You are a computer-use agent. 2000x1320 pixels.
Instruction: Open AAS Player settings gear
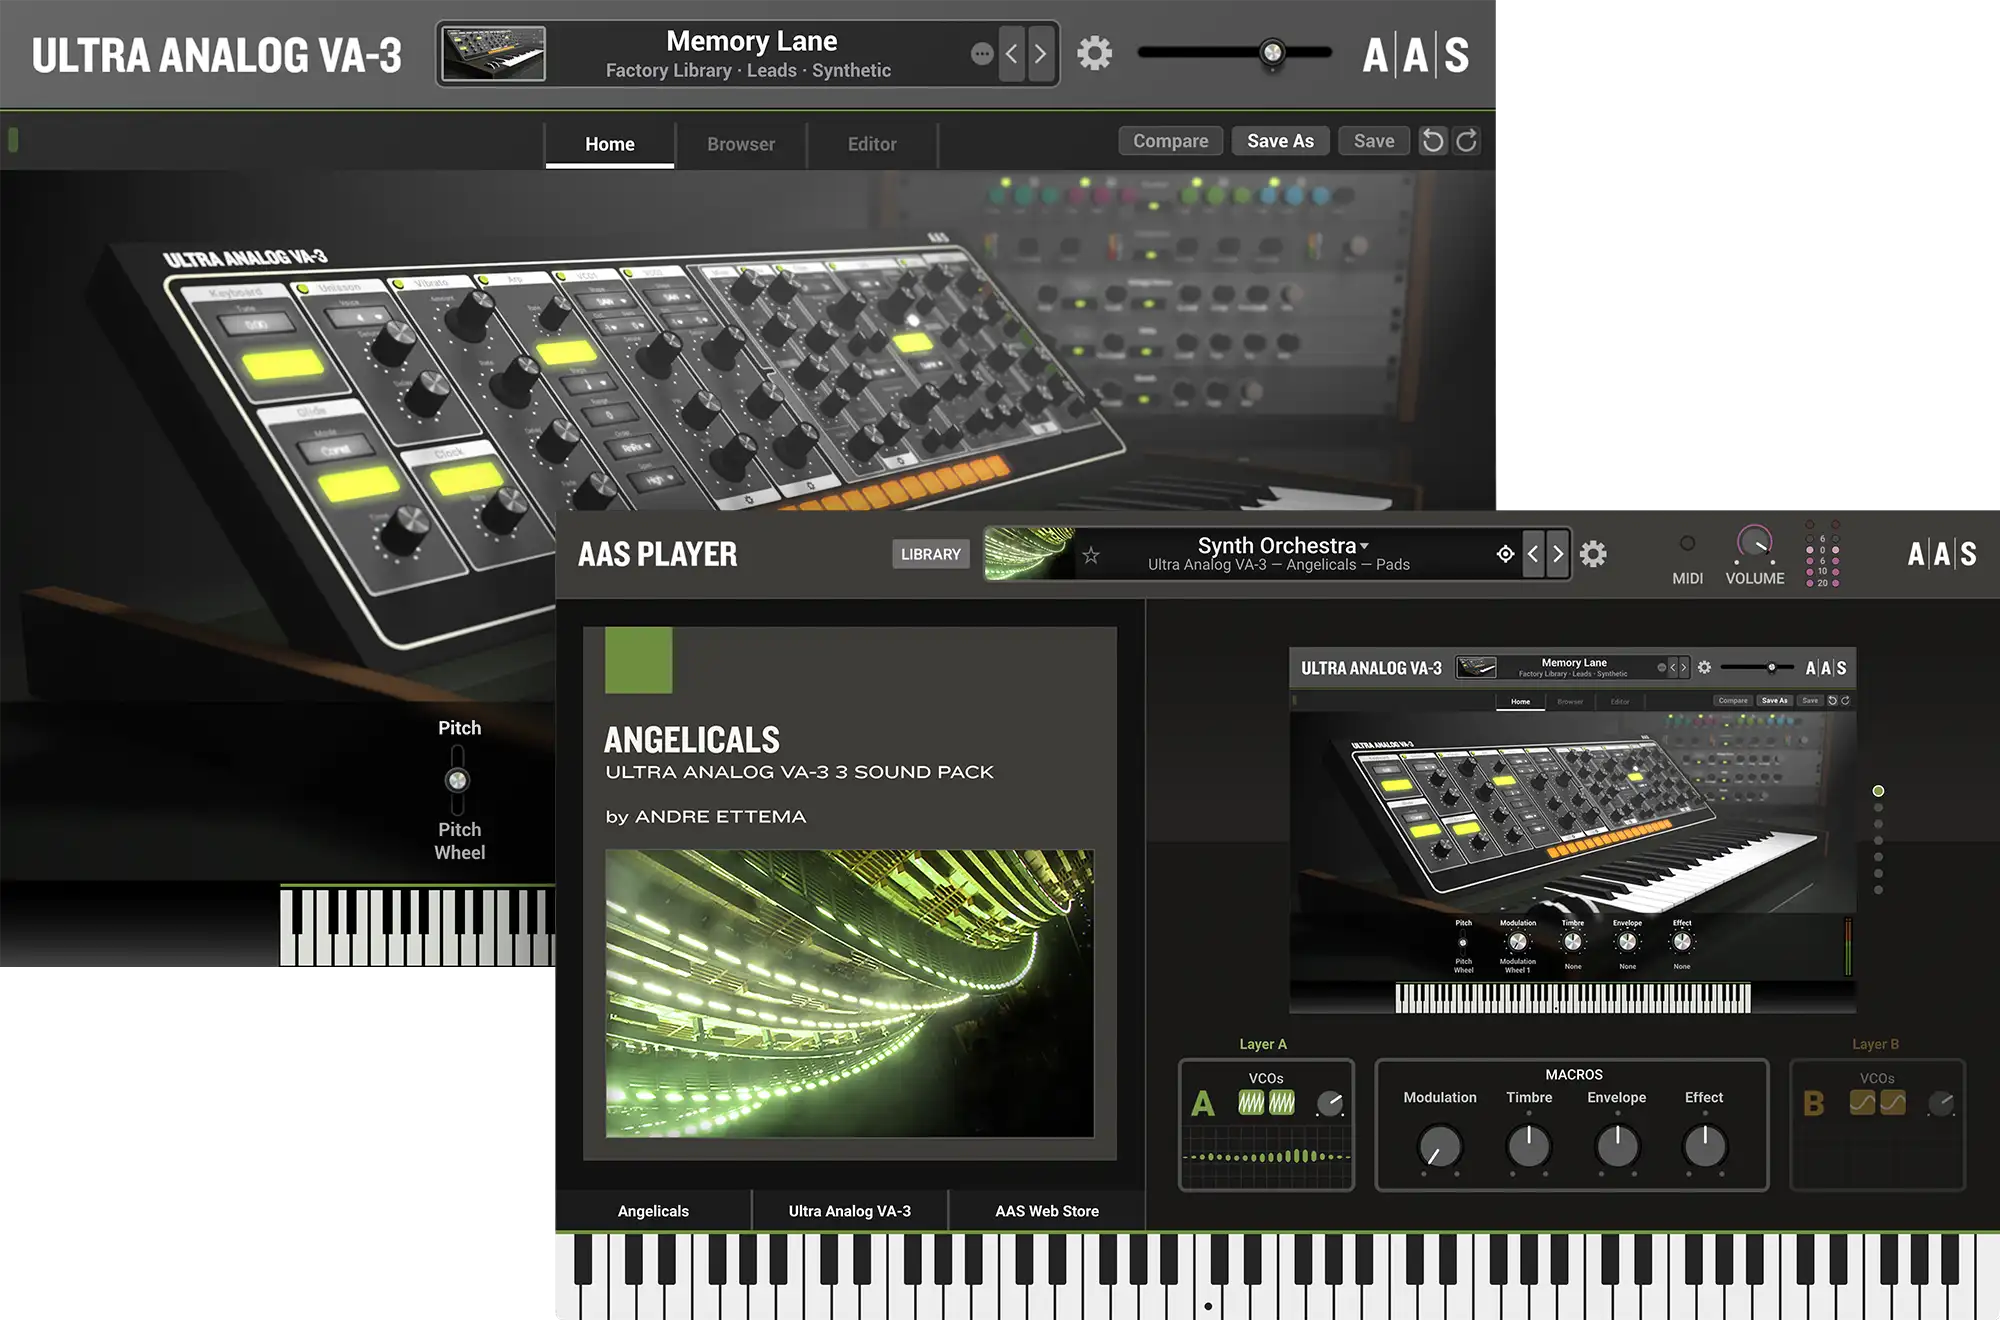click(x=1593, y=554)
